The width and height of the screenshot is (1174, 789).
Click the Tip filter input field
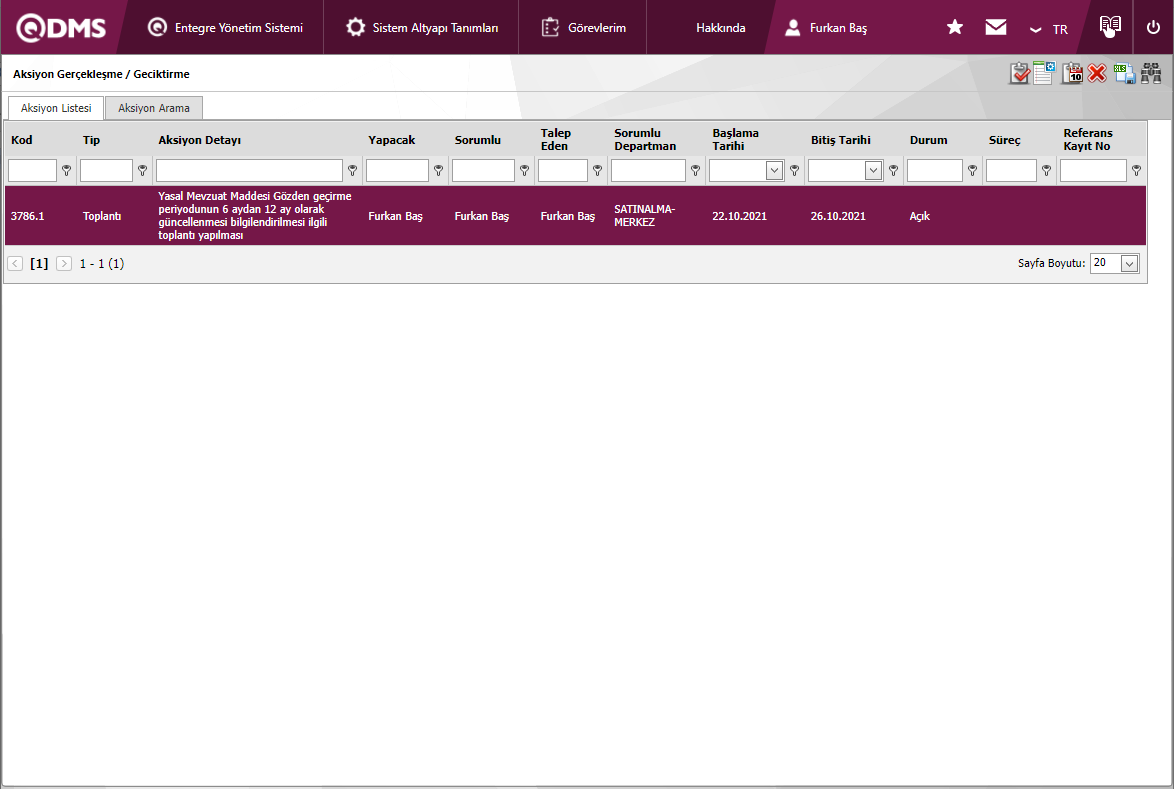pyautogui.click(x=106, y=171)
